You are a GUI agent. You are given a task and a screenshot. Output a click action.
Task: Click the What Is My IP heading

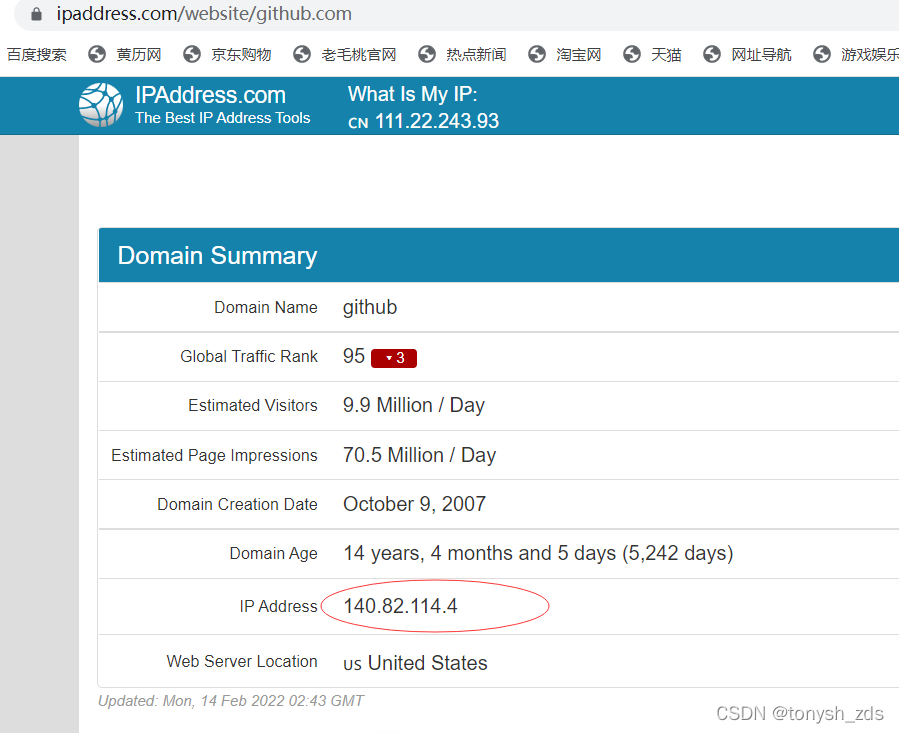[x=412, y=94]
